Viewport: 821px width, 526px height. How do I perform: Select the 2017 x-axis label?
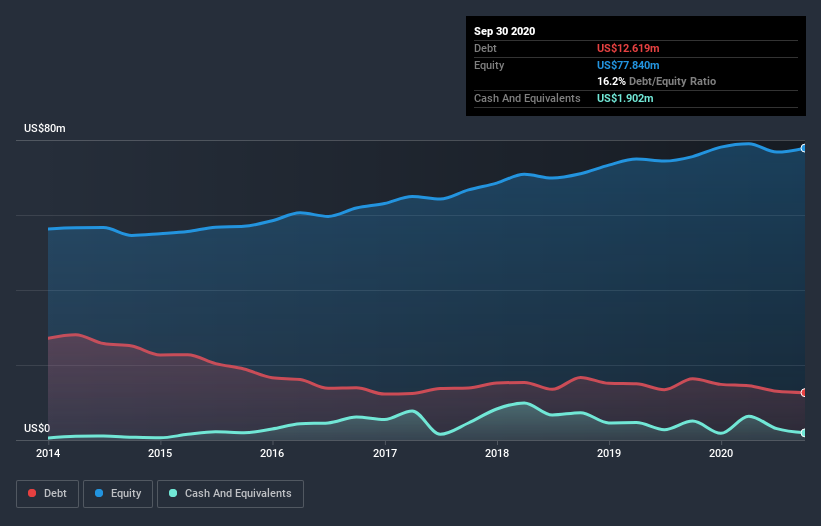[385, 453]
